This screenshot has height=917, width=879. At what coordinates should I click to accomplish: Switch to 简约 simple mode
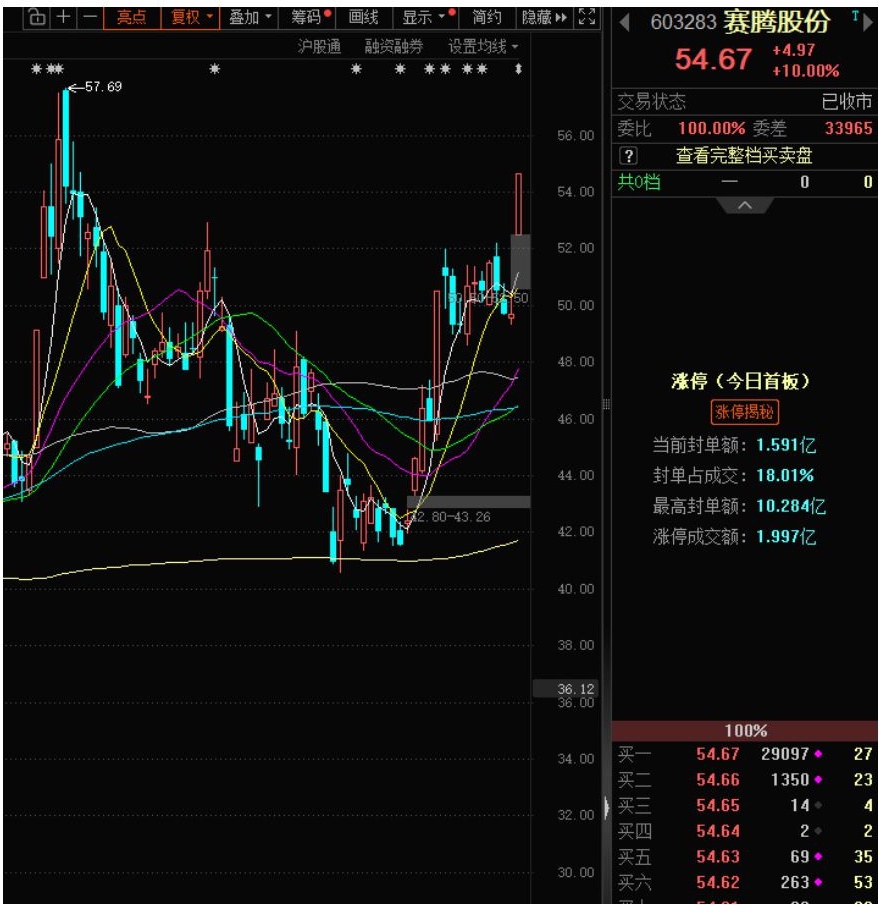pos(487,17)
